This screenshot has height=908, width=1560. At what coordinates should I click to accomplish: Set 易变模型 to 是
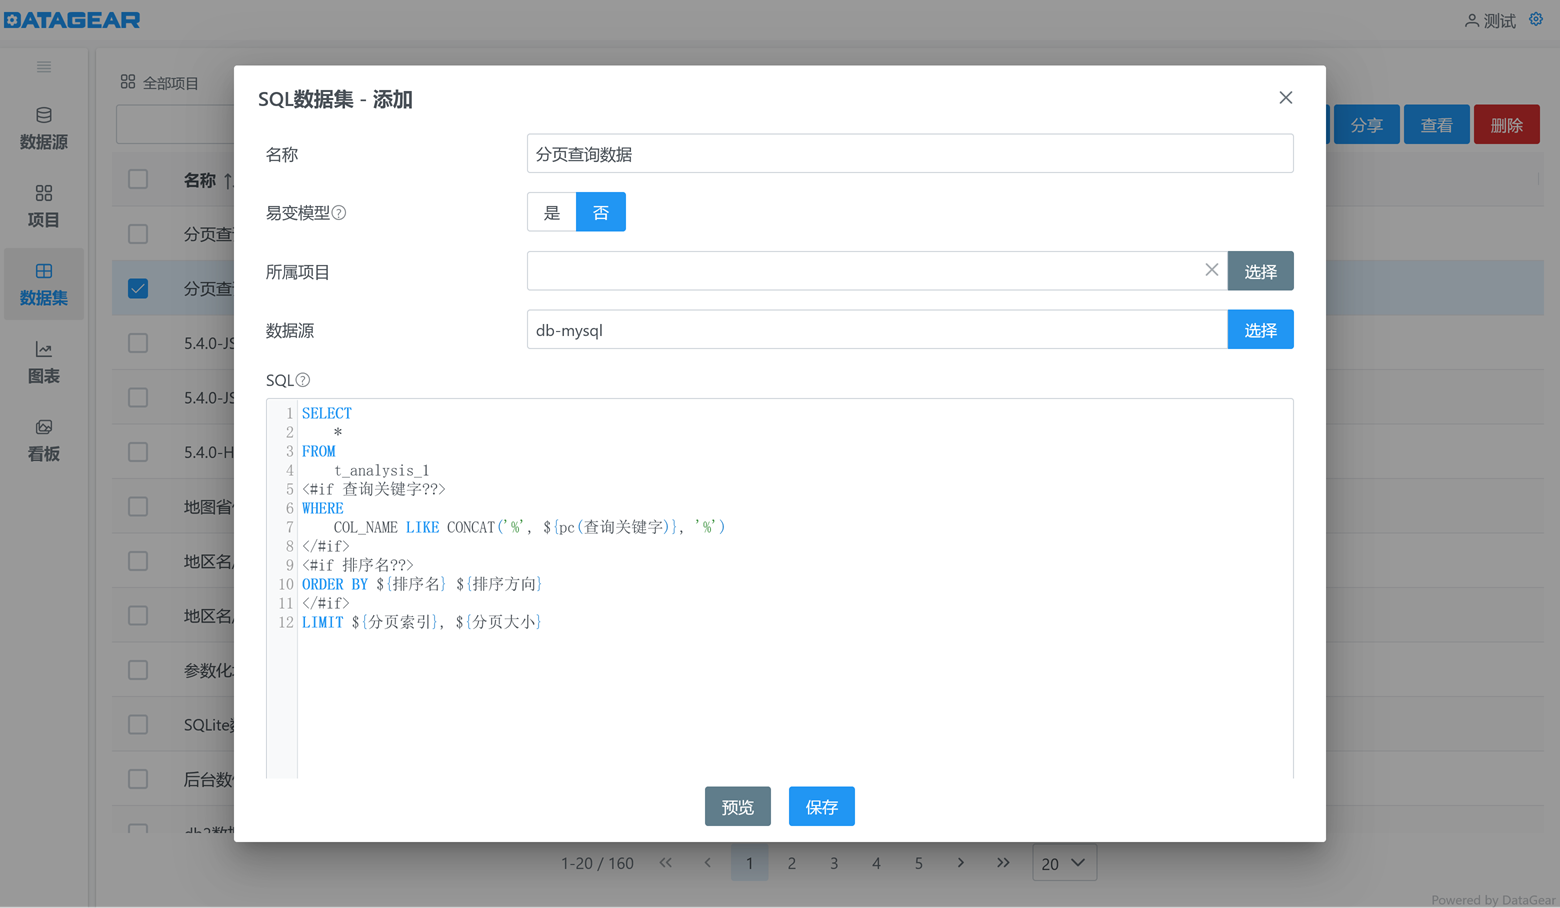coord(552,212)
